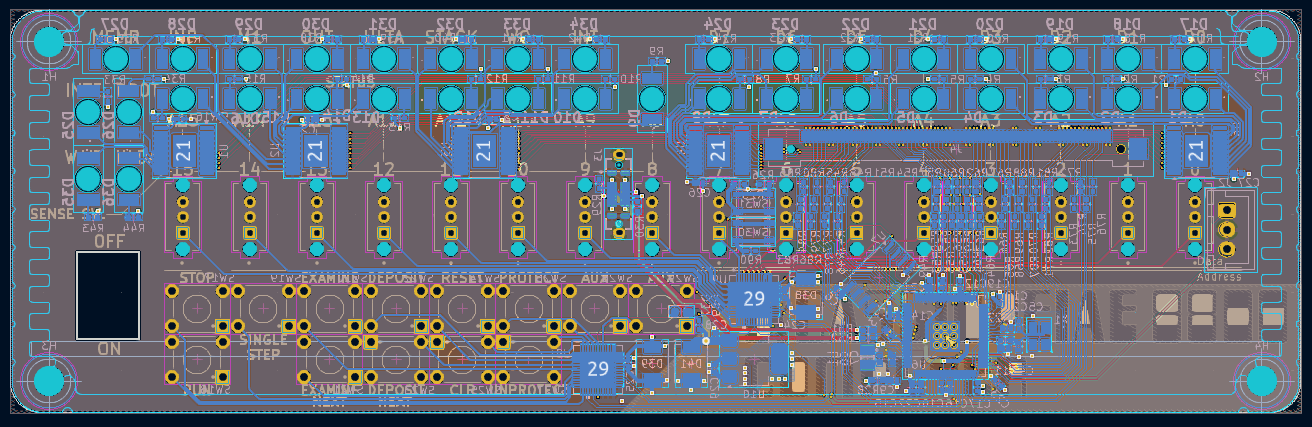Select the D17 LED pad
Image resolution: width=1312 pixels, height=427 pixels.
pyautogui.click(x=1192, y=59)
